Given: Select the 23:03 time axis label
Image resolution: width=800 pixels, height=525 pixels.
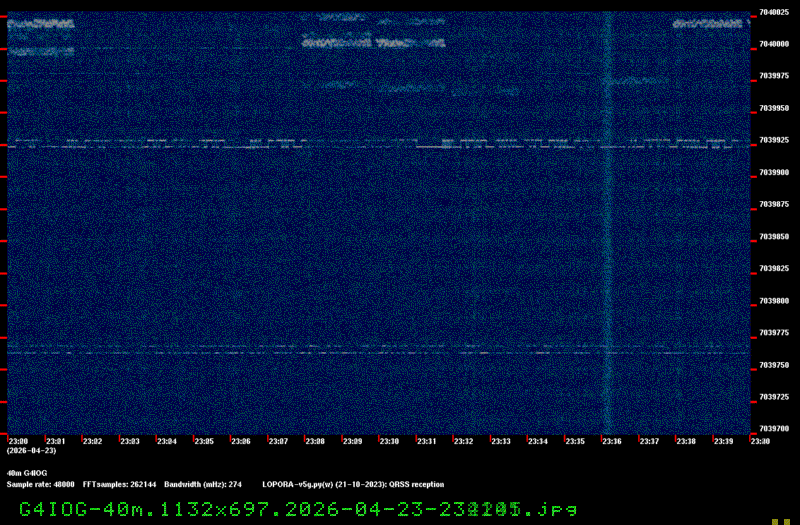Looking at the screenshot, I should point(130,441).
